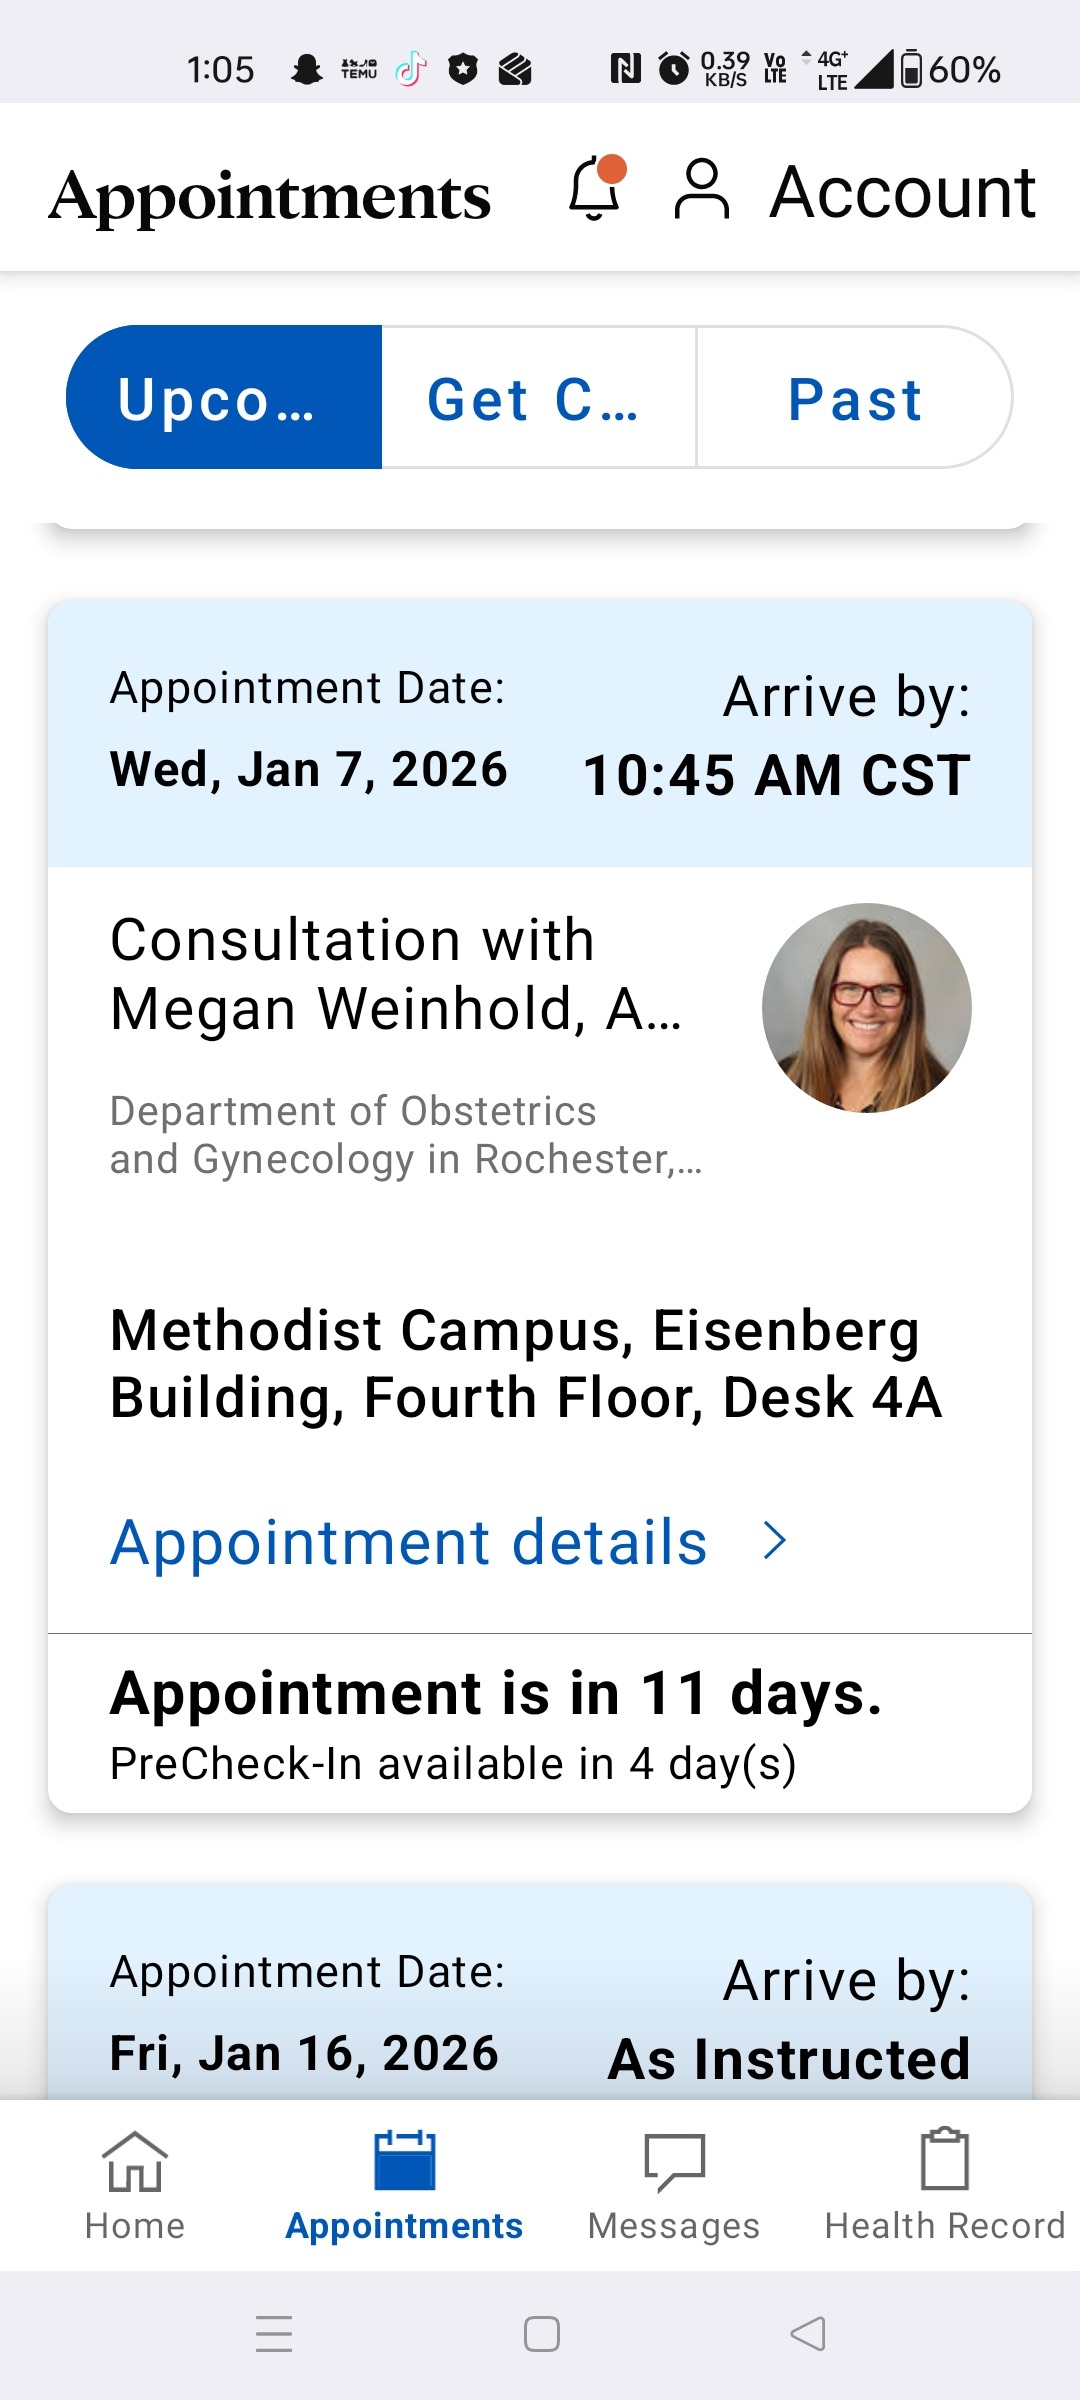This screenshot has height=2400, width=1080.
Task: Open Appointment details link
Action: coord(408,1541)
